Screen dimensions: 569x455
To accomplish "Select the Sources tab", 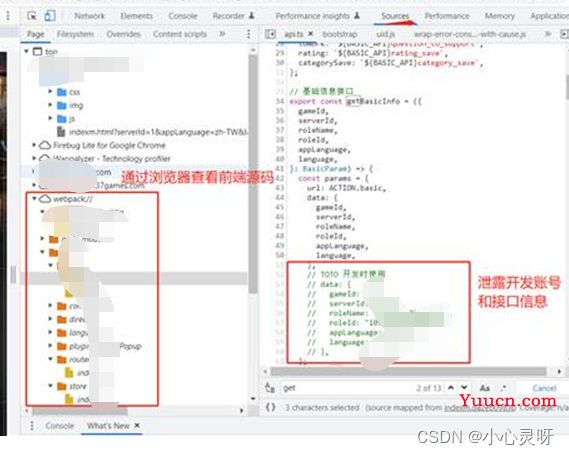I will click(x=395, y=16).
